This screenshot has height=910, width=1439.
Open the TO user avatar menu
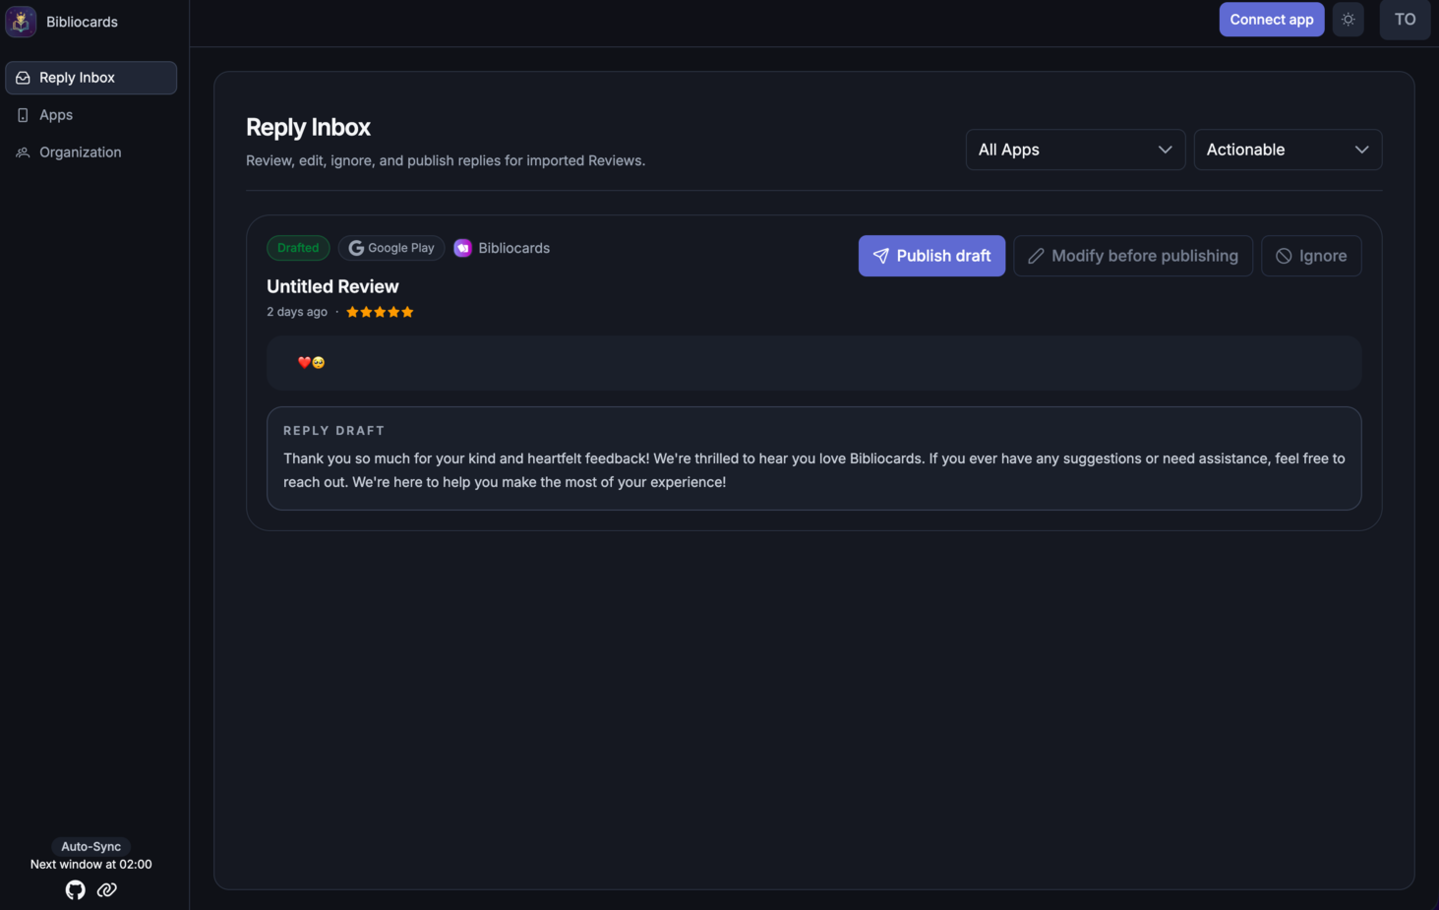coord(1404,19)
